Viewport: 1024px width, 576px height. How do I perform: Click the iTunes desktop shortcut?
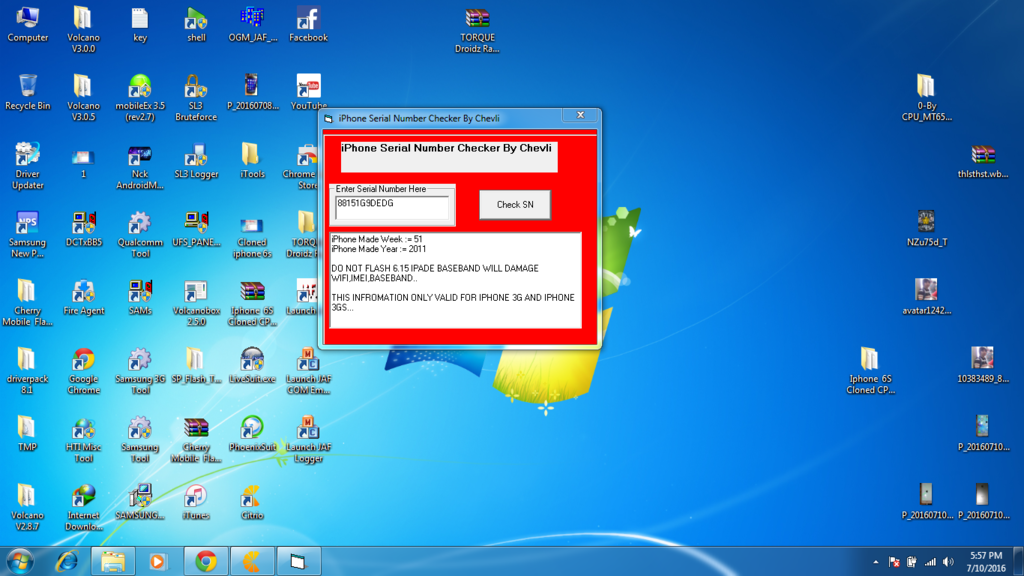[x=196, y=498]
